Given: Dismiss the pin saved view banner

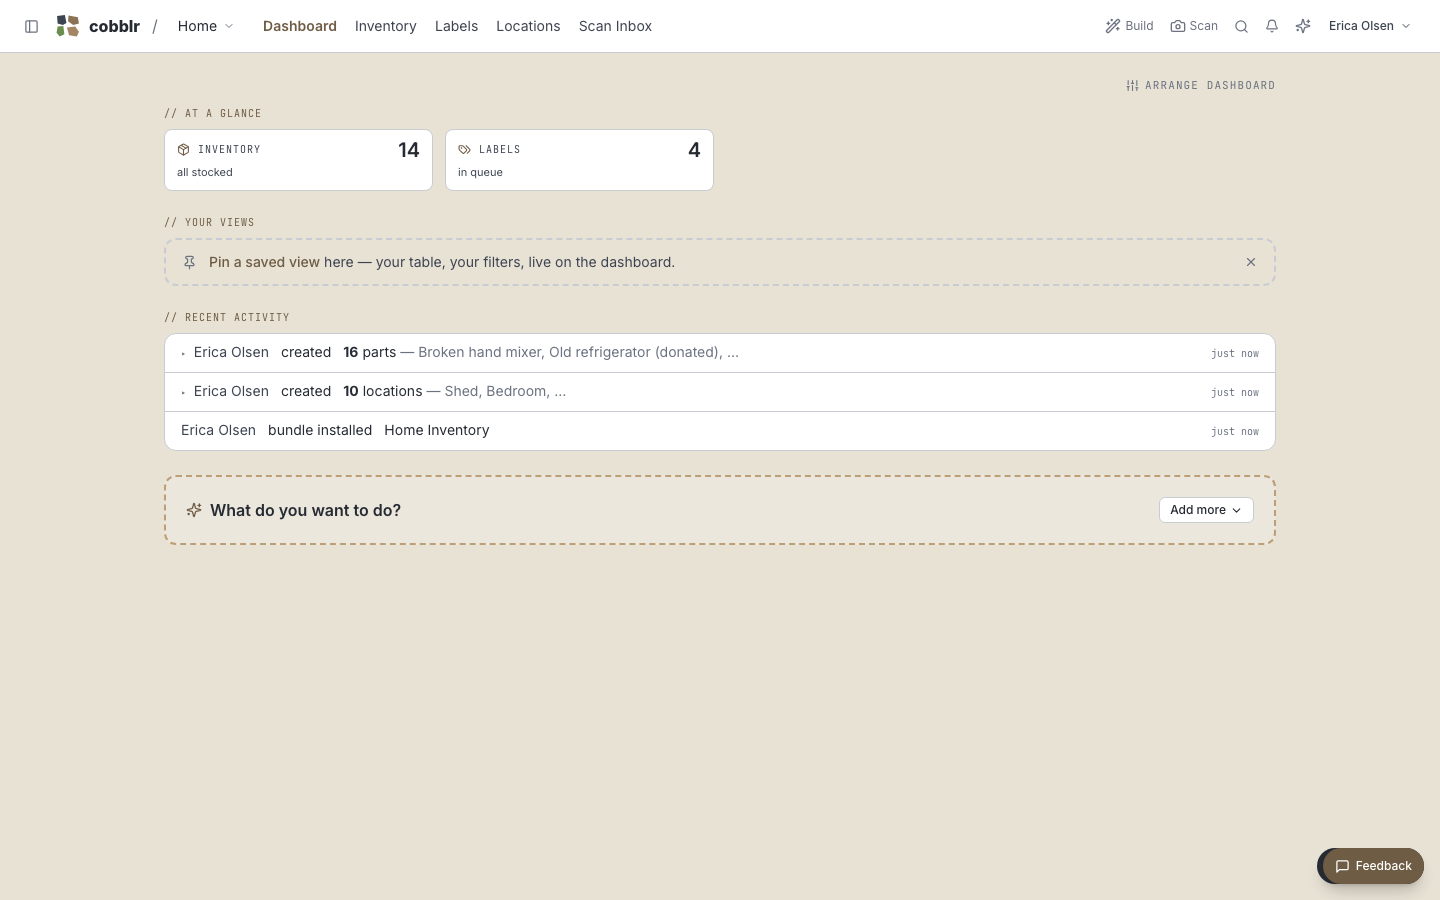Looking at the screenshot, I should pyautogui.click(x=1251, y=262).
